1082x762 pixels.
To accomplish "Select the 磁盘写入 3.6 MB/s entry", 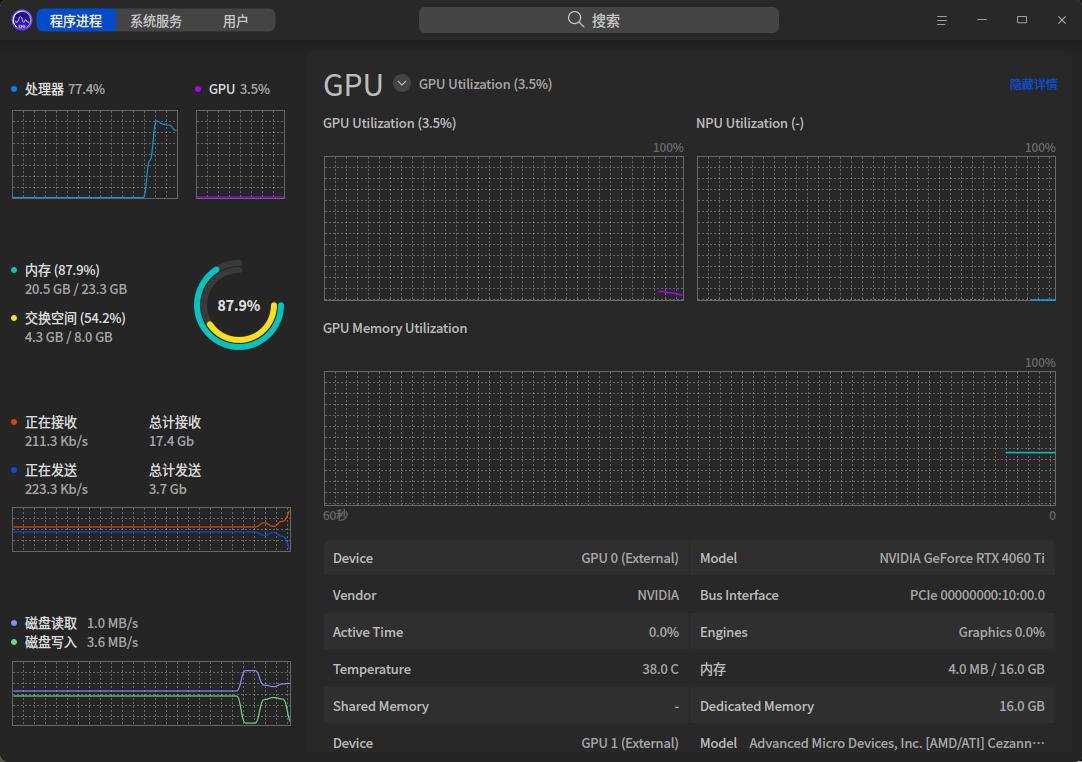I will (81, 643).
